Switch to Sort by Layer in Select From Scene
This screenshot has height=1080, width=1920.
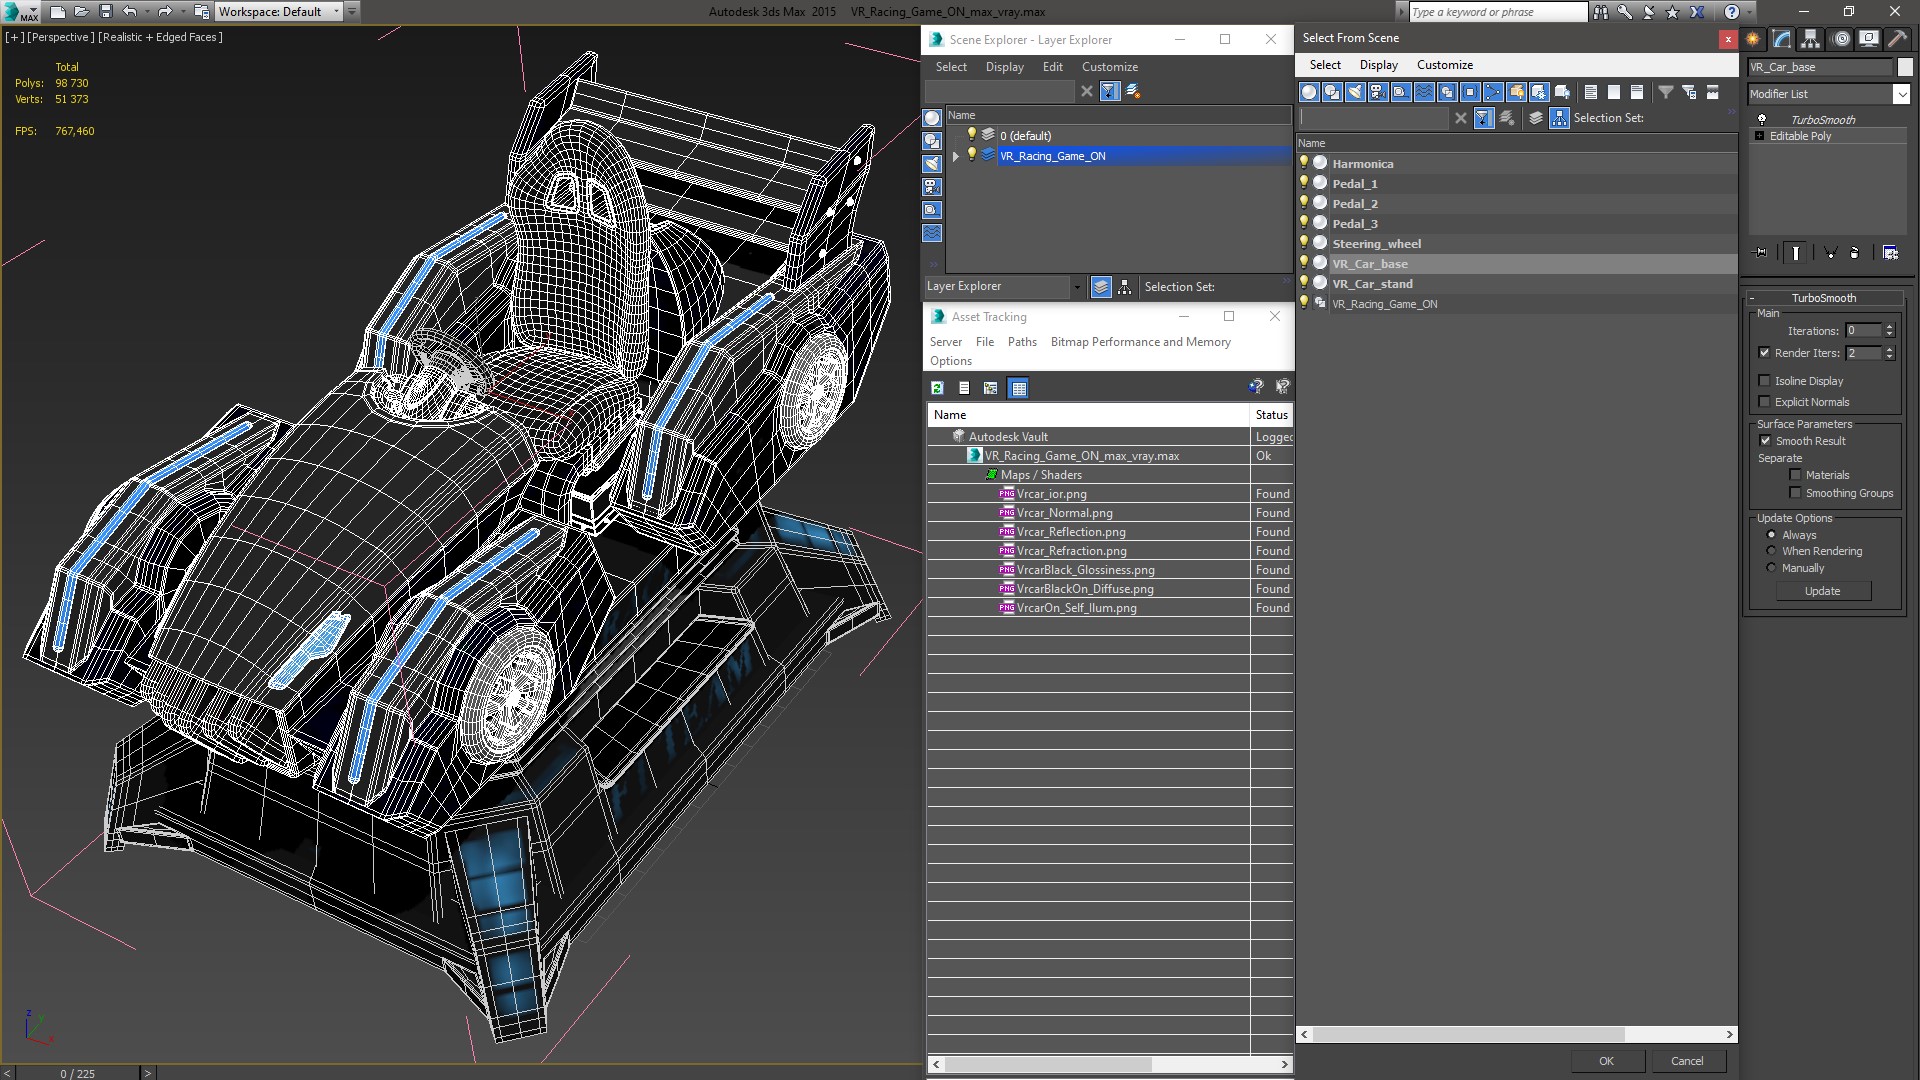(x=1536, y=118)
